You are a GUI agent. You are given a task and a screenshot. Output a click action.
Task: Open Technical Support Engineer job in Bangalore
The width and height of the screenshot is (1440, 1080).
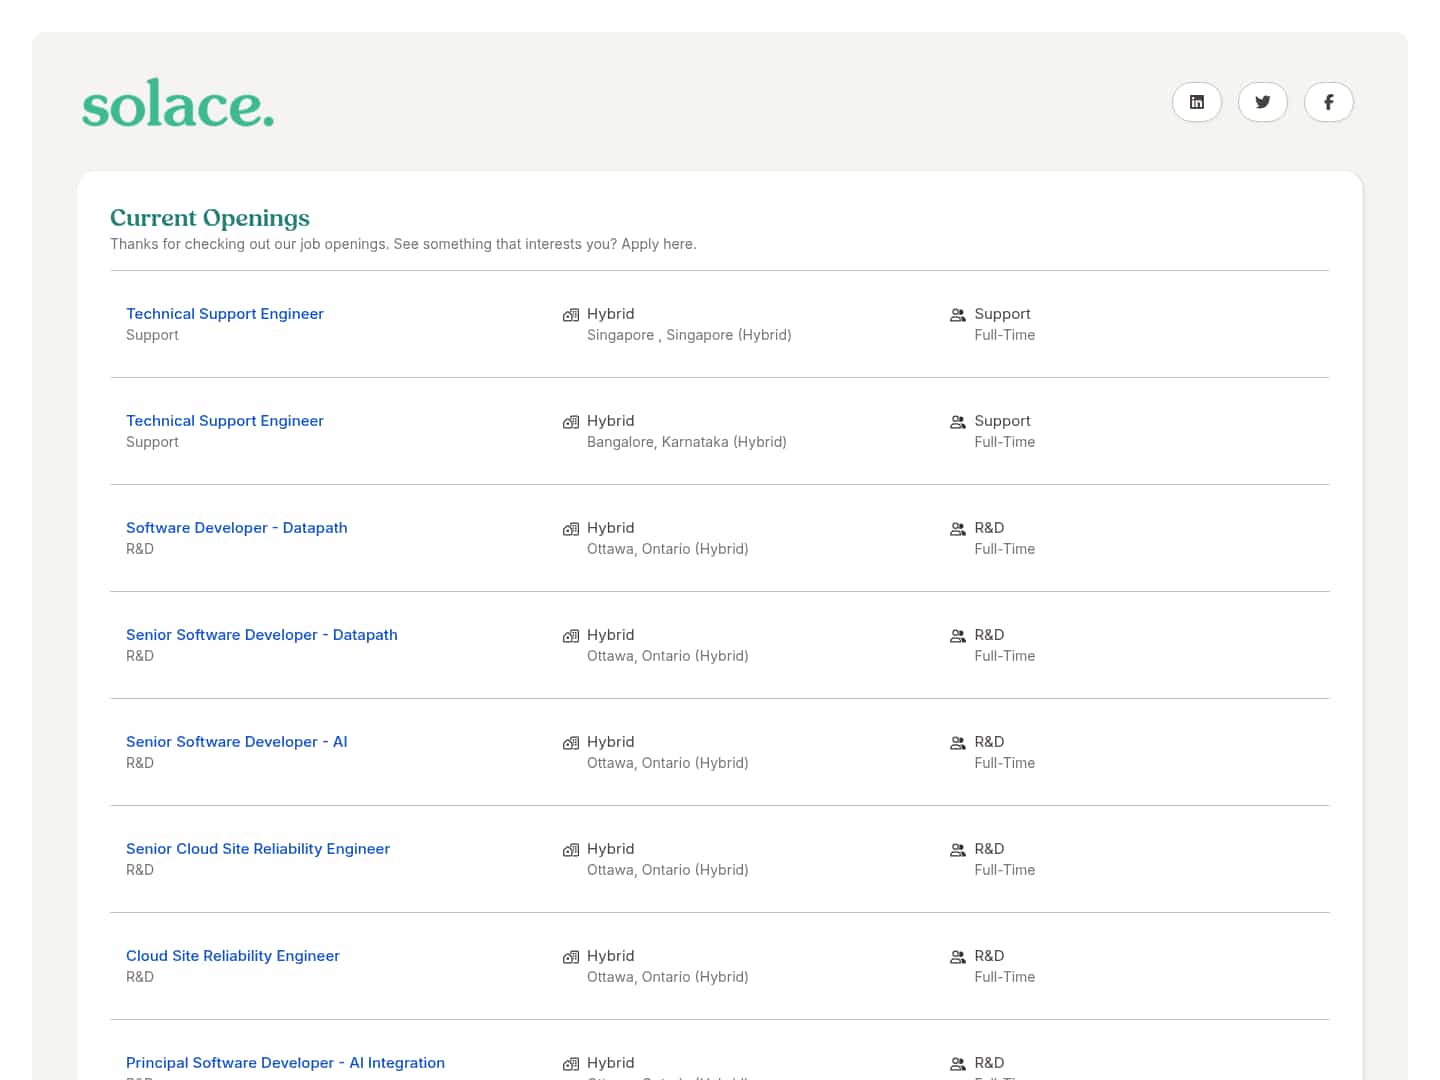[x=225, y=421]
